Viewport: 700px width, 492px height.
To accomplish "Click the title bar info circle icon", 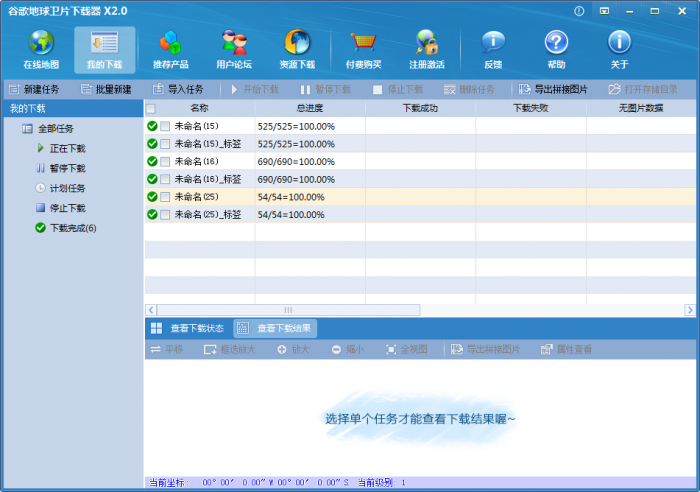I will [579, 11].
